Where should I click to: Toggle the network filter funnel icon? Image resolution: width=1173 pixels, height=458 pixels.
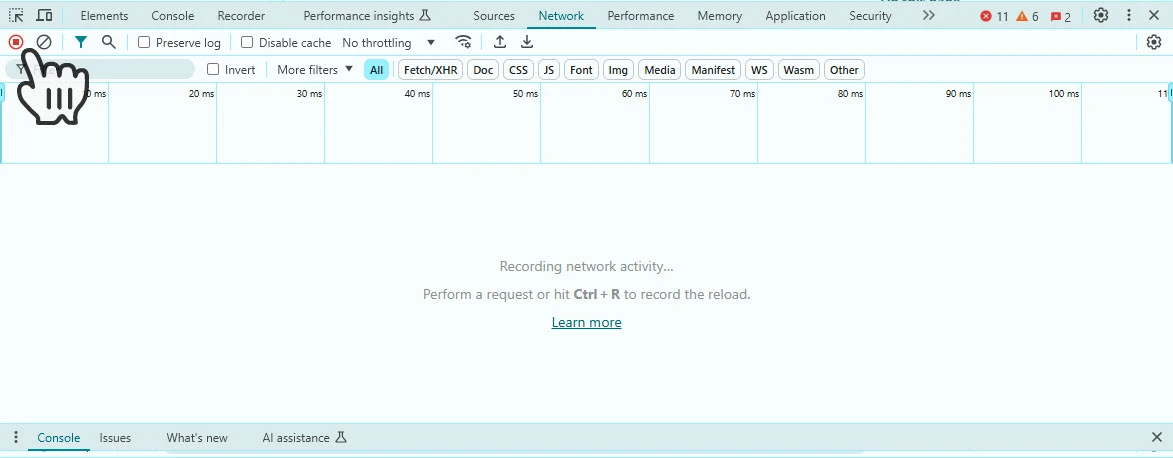point(81,43)
